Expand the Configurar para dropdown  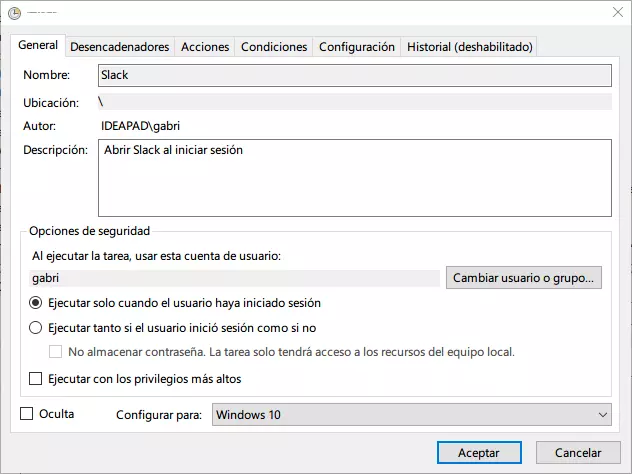click(411, 414)
